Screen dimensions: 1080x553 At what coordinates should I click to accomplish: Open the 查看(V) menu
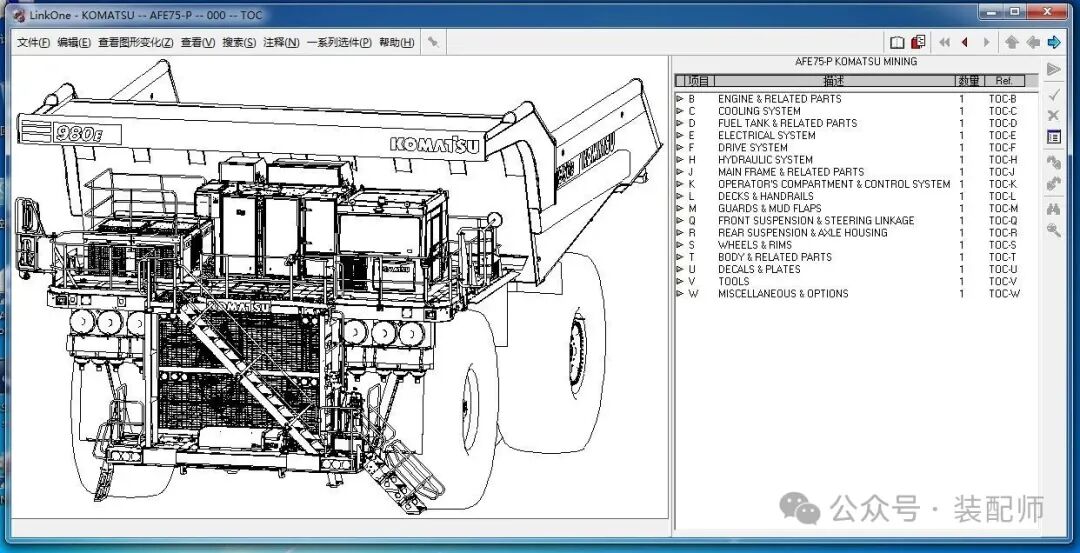click(198, 43)
